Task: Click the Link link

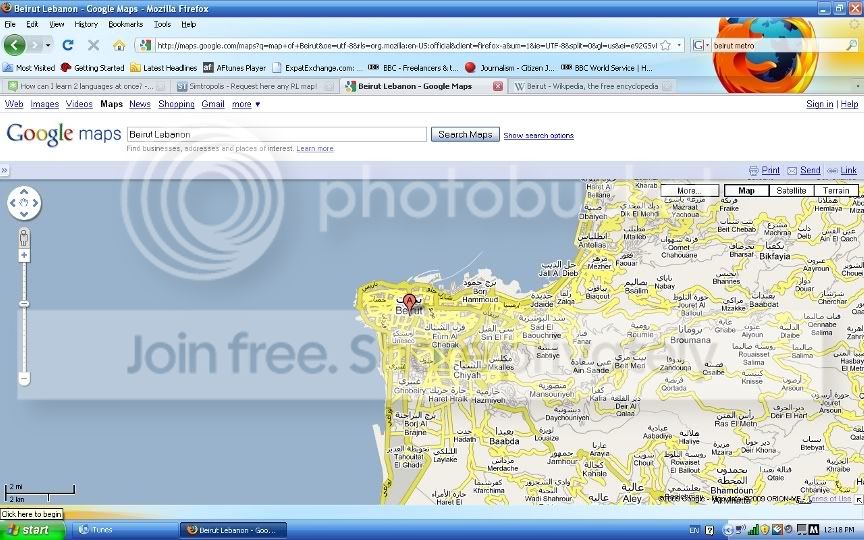Action: 848,170
